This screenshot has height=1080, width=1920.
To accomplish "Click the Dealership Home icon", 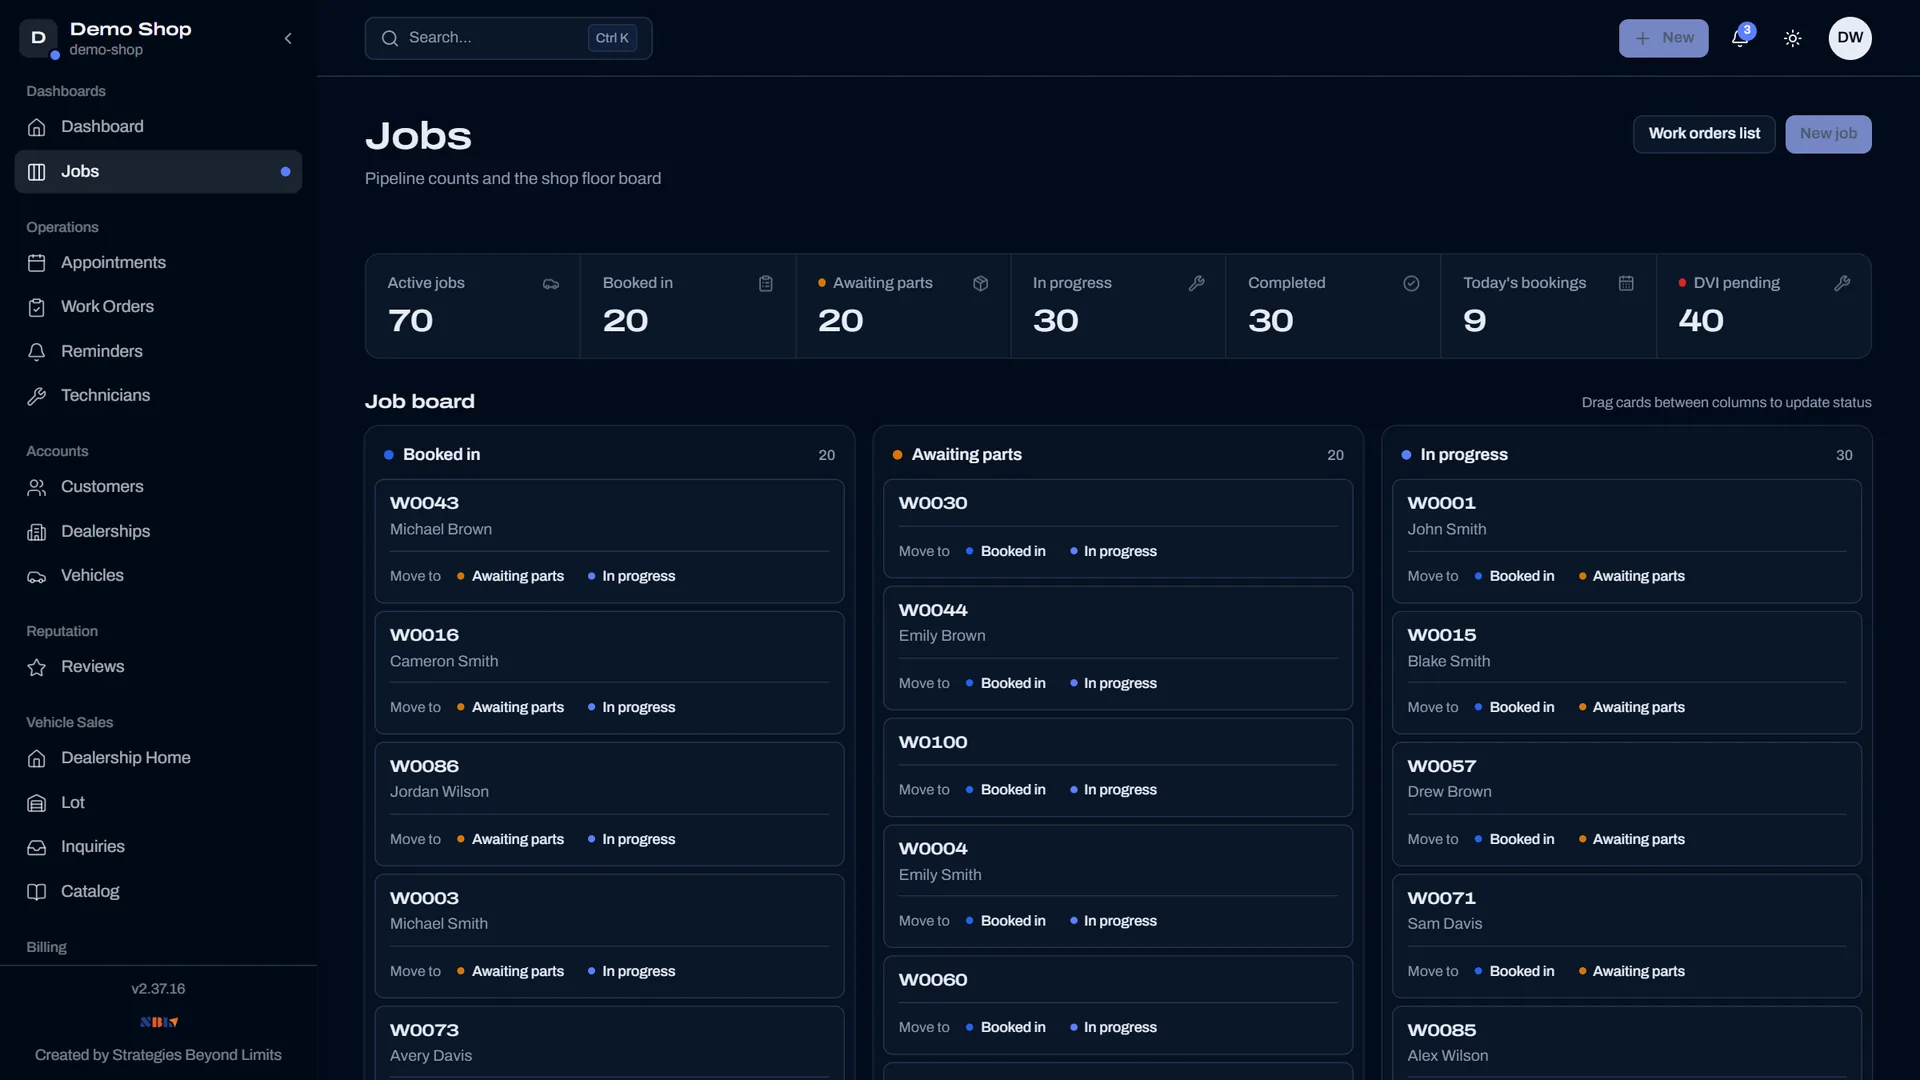I will coord(37,758).
